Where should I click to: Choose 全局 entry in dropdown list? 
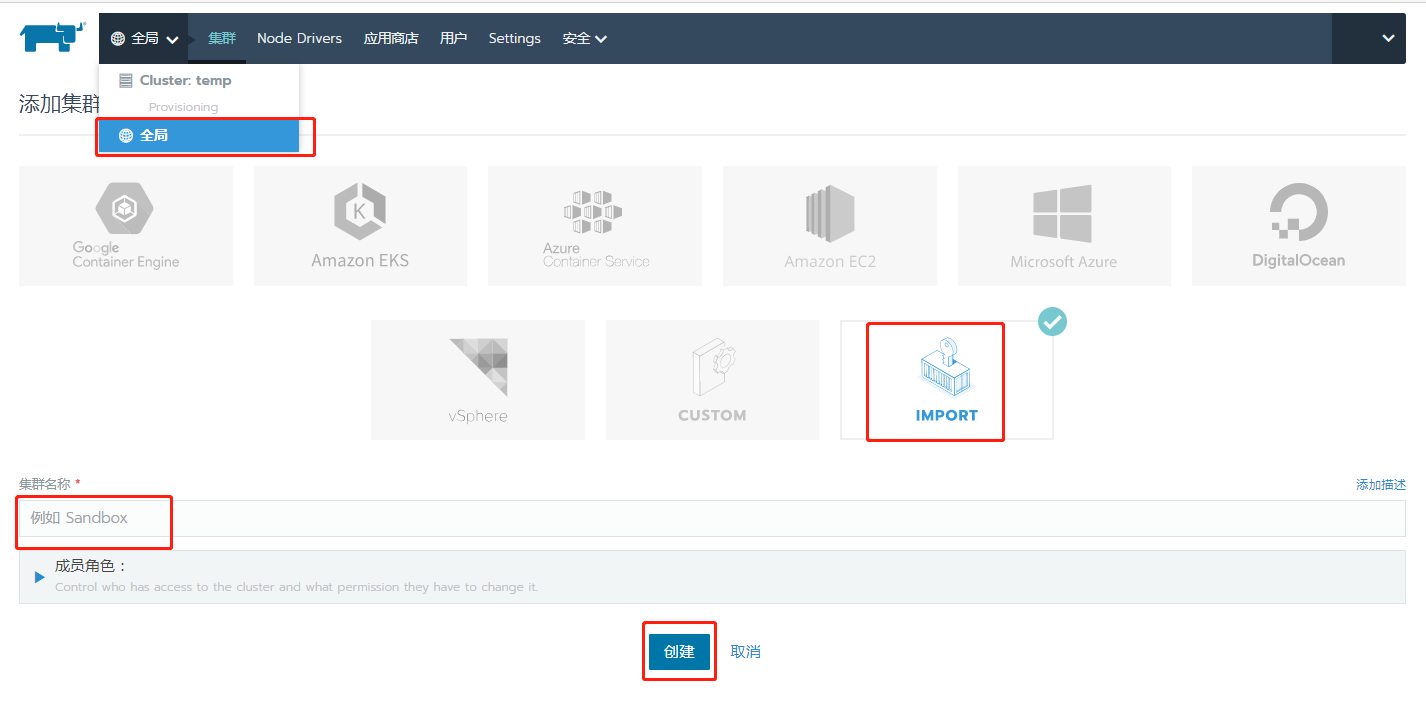pyautogui.click(x=198, y=135)
